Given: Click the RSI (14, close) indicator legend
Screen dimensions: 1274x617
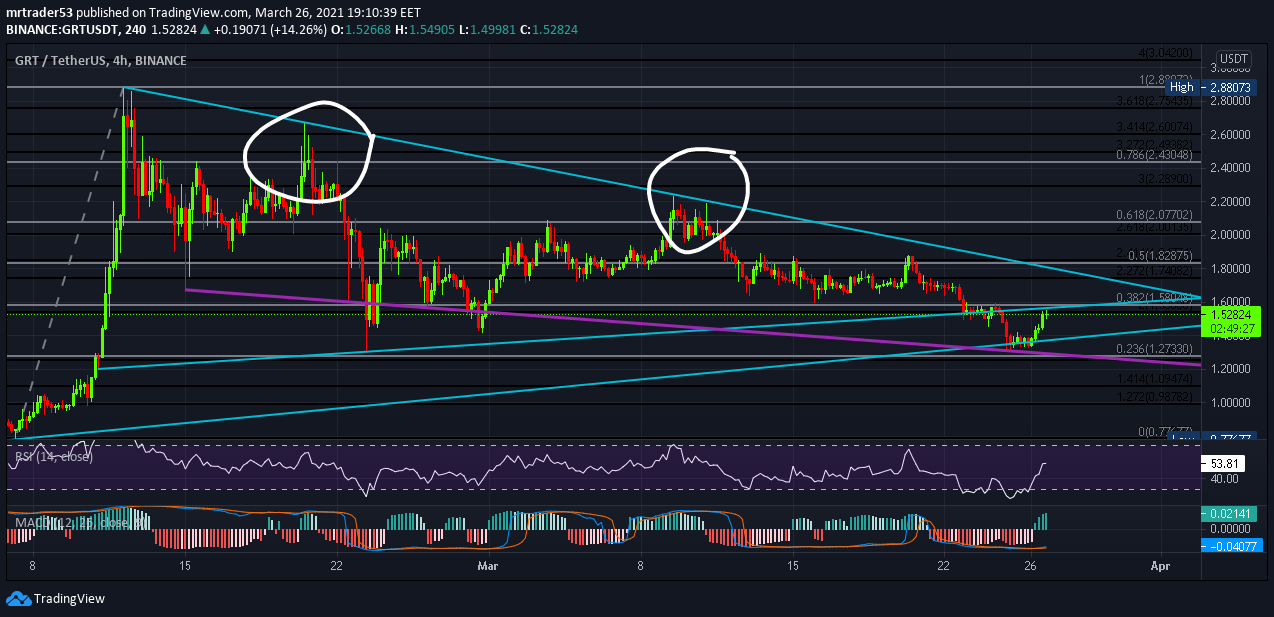Looking at the screenshot, I should [x=53, y=457].
